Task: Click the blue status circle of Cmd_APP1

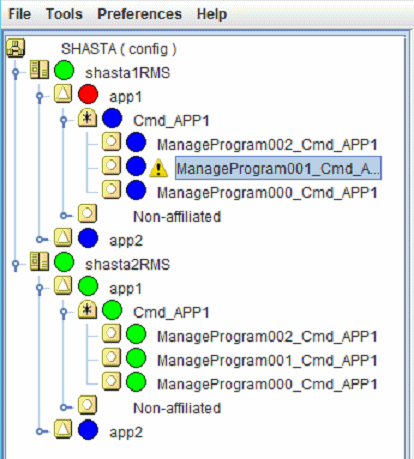Action: tap(112, 118)
